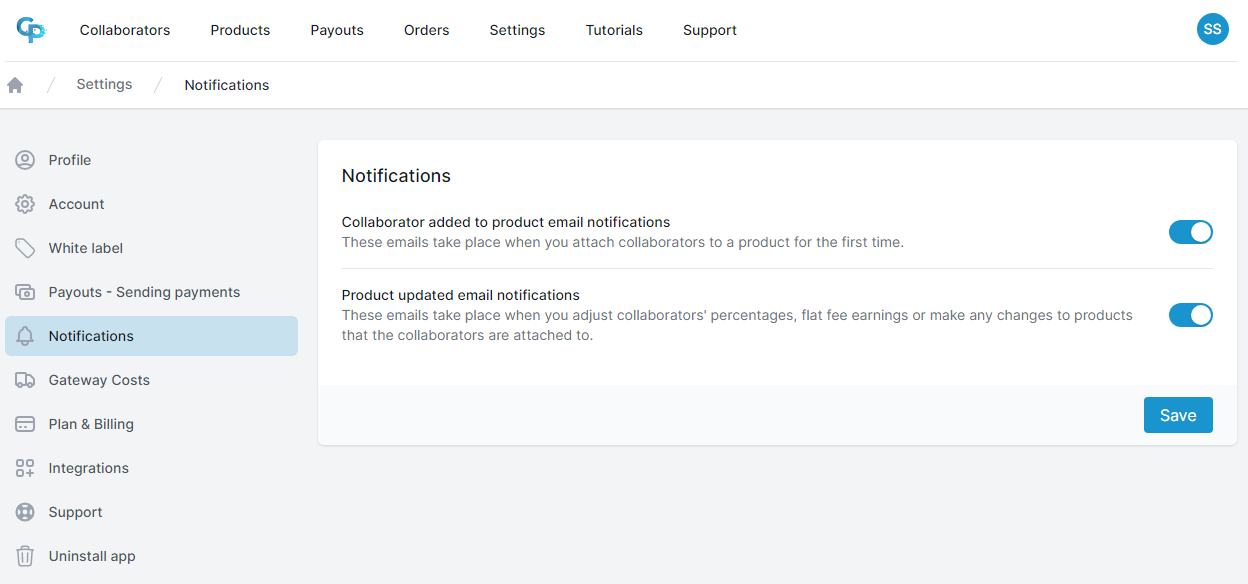Click the Gateway Costs icon

[28, 380]
